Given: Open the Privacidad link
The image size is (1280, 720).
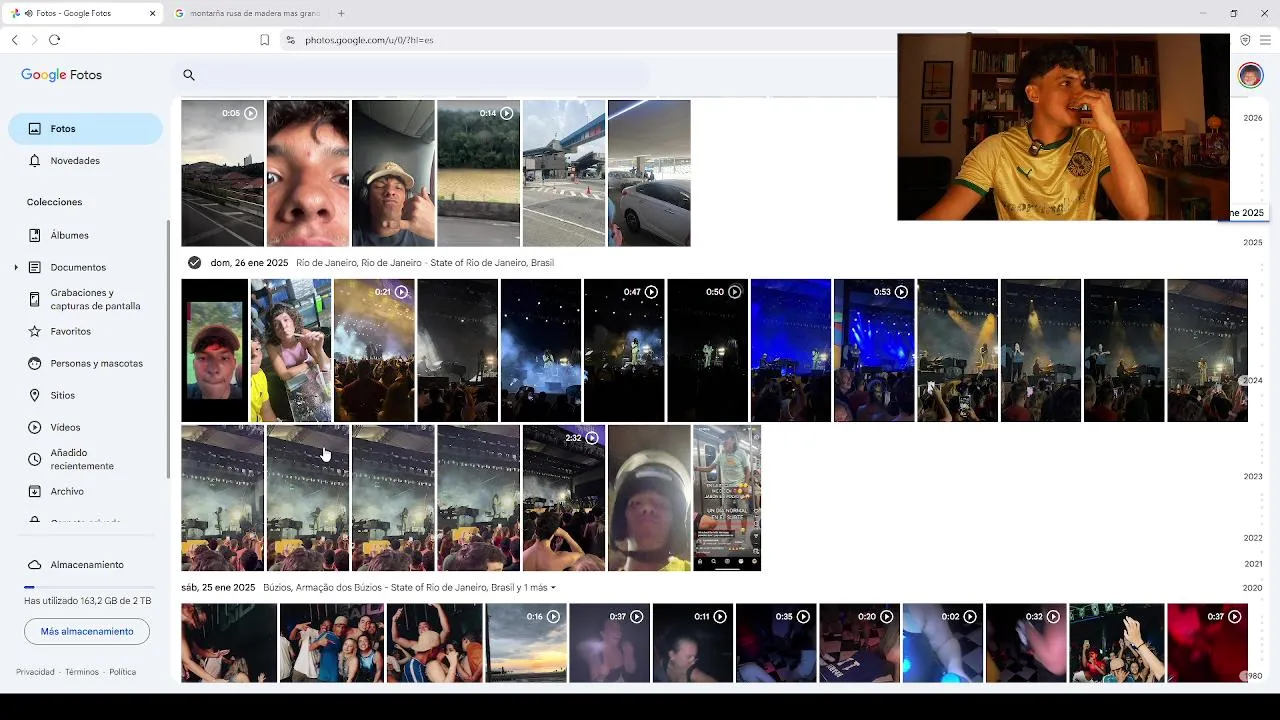Looking at the screenshot, I should tap(35, 672).
